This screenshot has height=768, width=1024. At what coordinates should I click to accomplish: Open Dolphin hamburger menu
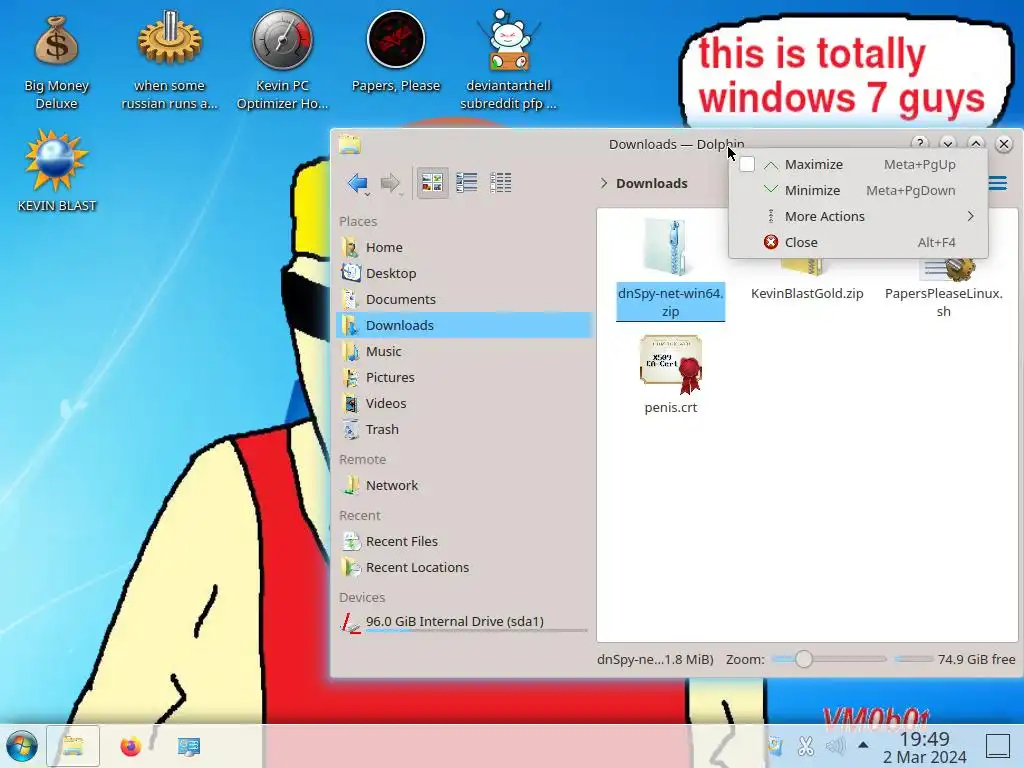997,184
